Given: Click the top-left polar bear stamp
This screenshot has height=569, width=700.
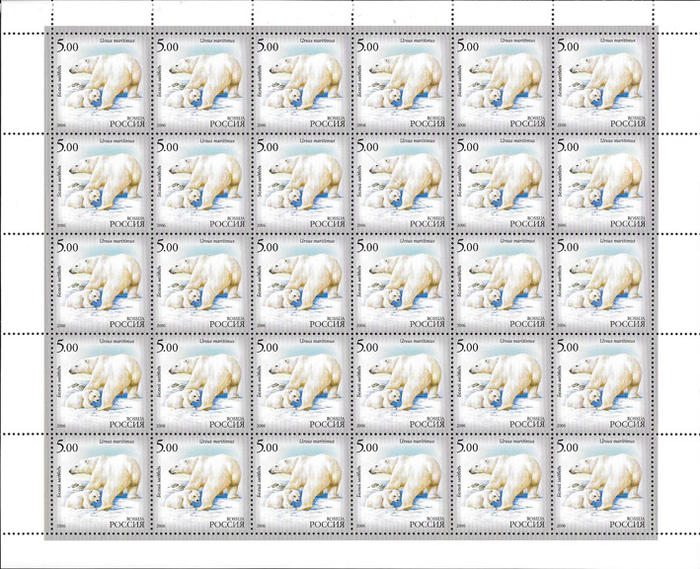Looking at the screenshot, I should point(95,81).
